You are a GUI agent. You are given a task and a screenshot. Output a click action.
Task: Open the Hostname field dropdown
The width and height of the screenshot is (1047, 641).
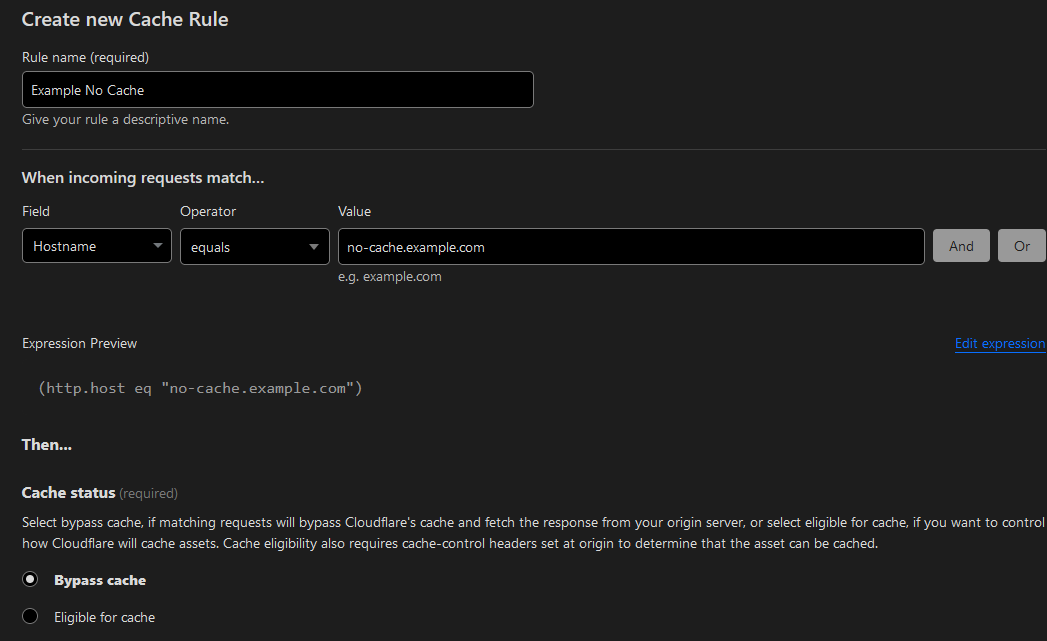pos(97,246)
